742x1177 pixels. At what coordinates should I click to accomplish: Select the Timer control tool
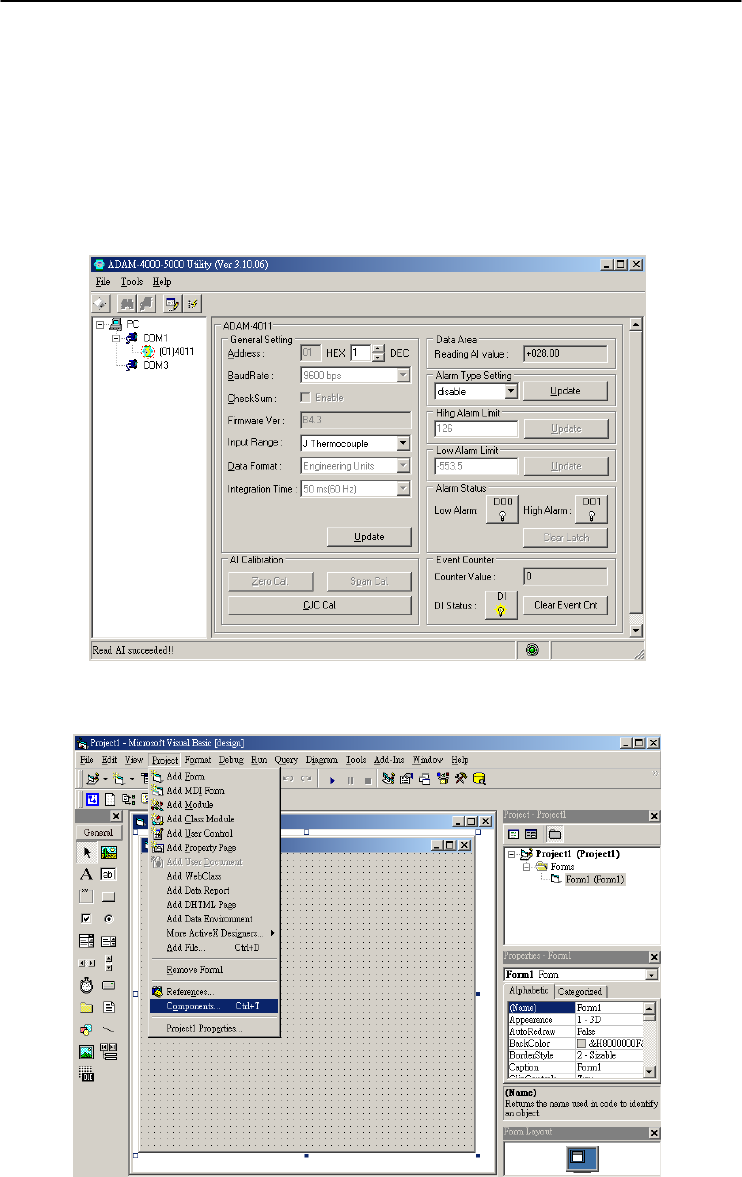click(86, 985)
